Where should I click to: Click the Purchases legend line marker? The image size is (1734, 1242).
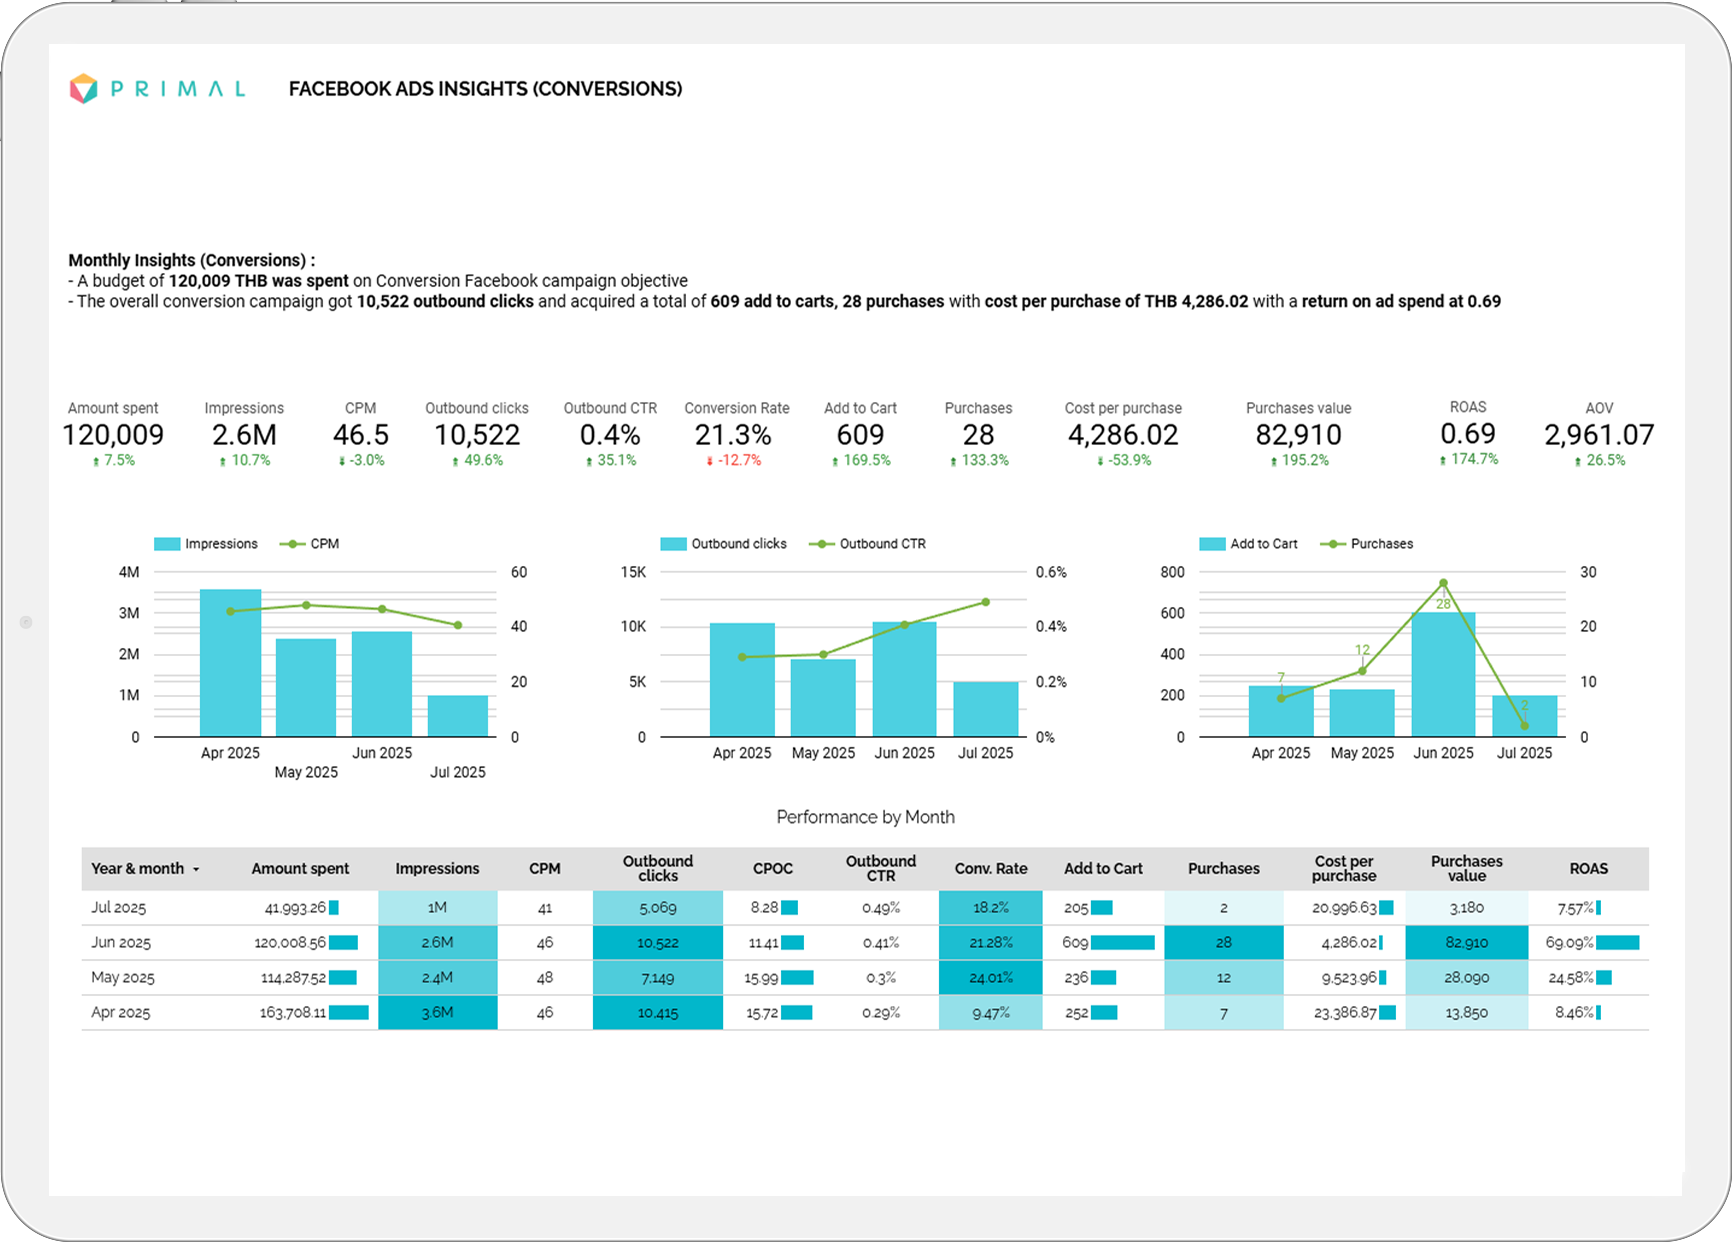[1332, 544]
